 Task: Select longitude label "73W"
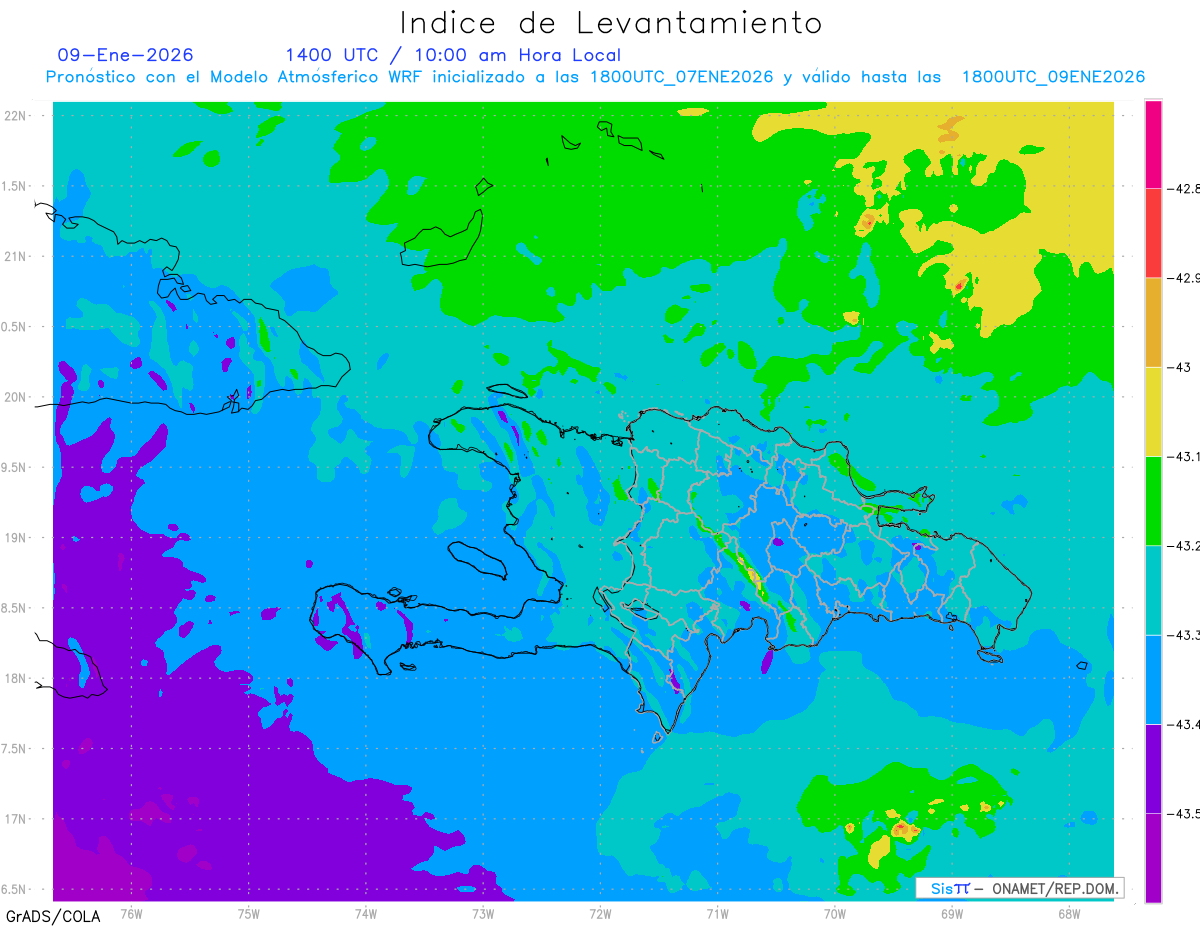click(x=483, y=914)
